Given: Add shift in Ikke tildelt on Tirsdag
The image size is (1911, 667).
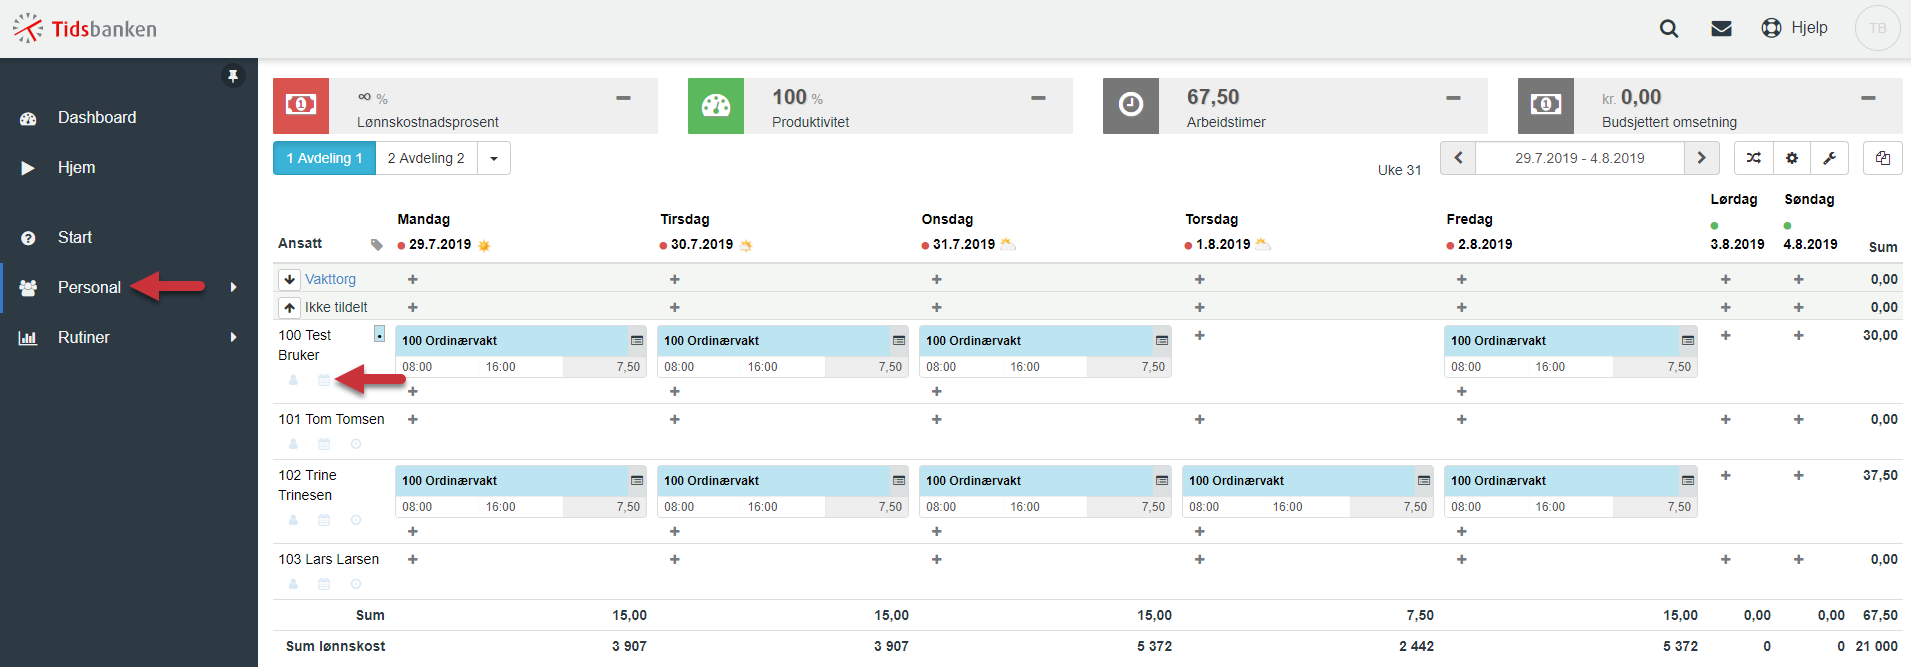Looking at the screenshot, I should point(675,307).
